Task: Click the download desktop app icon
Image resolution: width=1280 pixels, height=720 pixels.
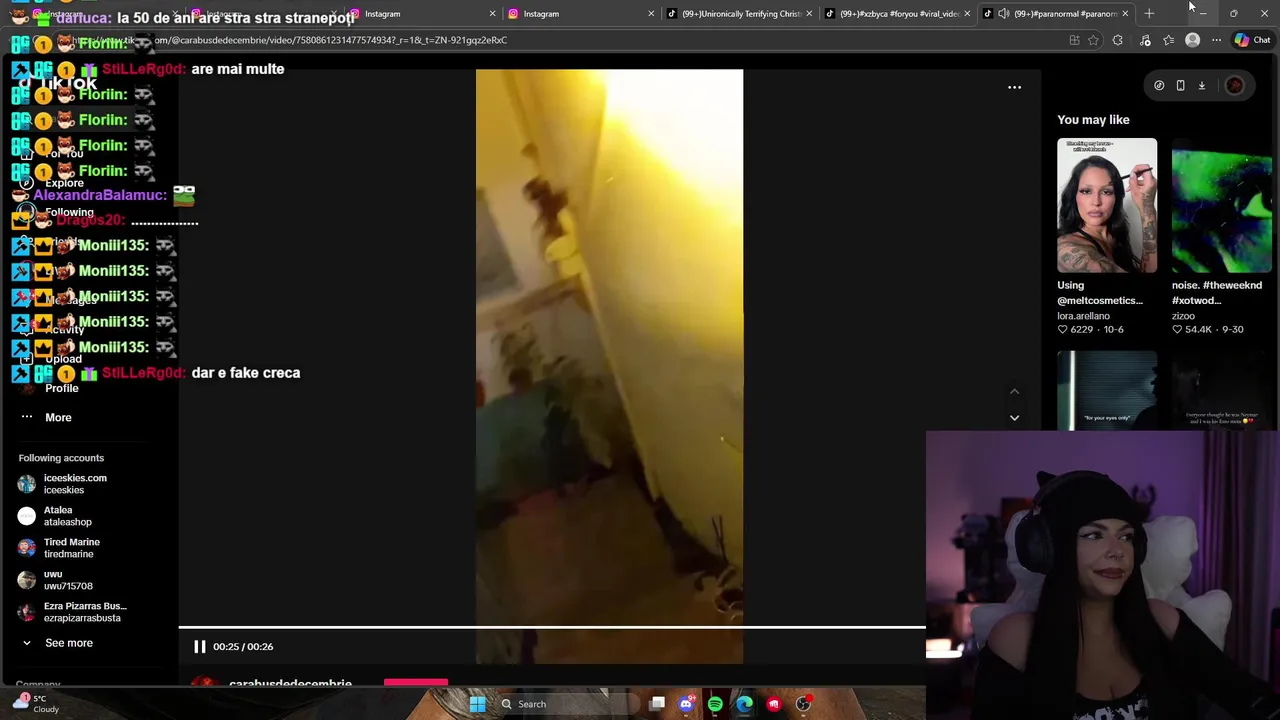Action: point(1202,86)
